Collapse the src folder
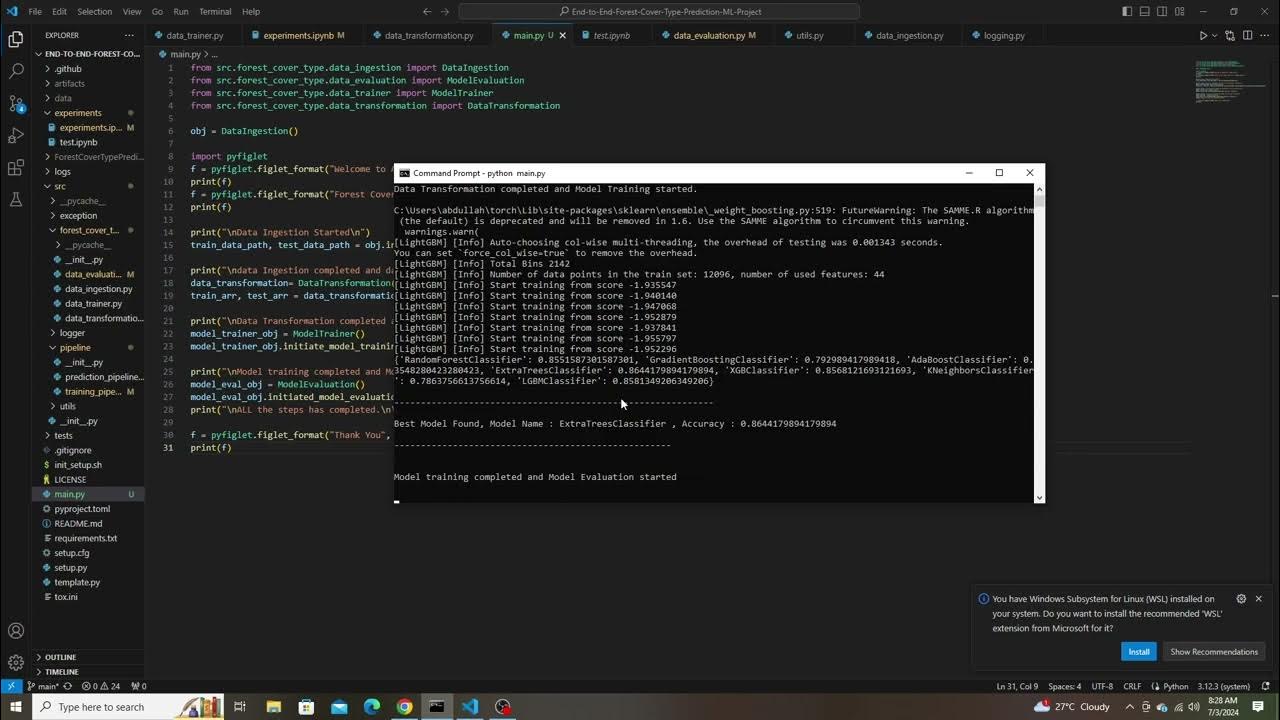1280x720 pixels. 60,186
